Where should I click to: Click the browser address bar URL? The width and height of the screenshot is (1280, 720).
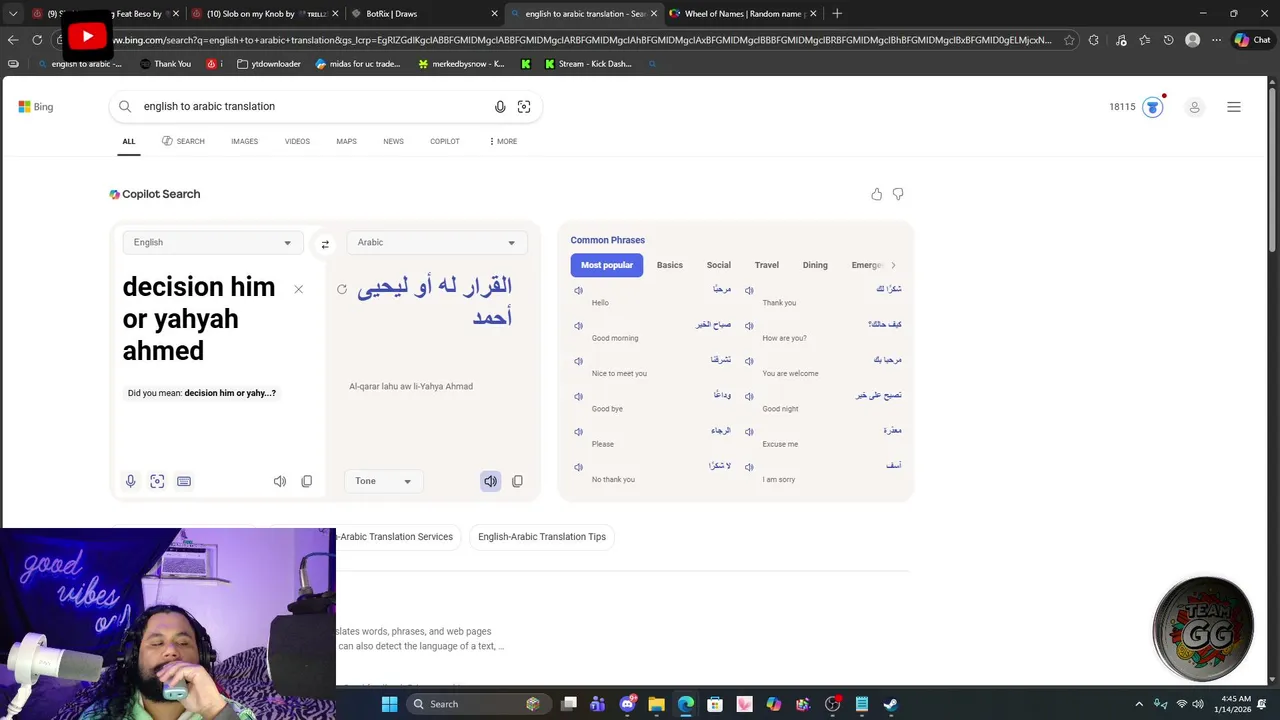coord(580,40)
